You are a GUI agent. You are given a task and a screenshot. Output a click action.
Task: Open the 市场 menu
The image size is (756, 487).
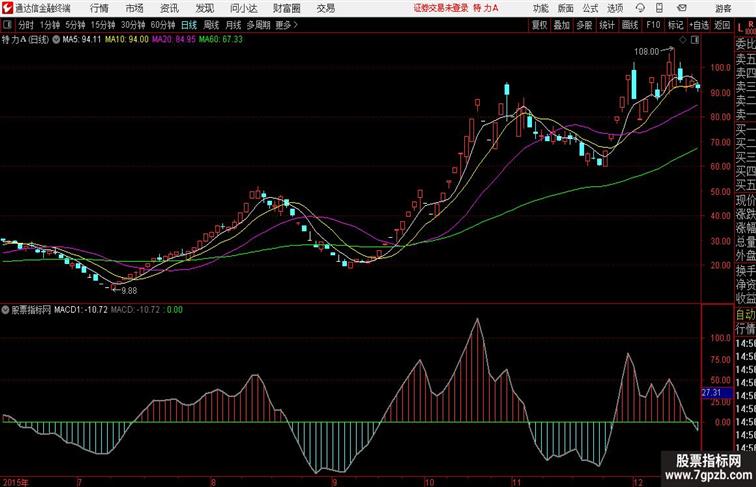point(135,8)
